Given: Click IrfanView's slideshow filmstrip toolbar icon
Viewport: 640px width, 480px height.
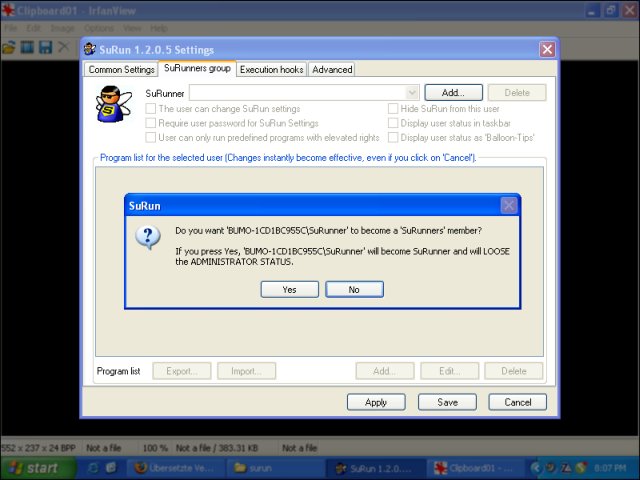Looking at the screenshot, I should (x=27, y=47).
